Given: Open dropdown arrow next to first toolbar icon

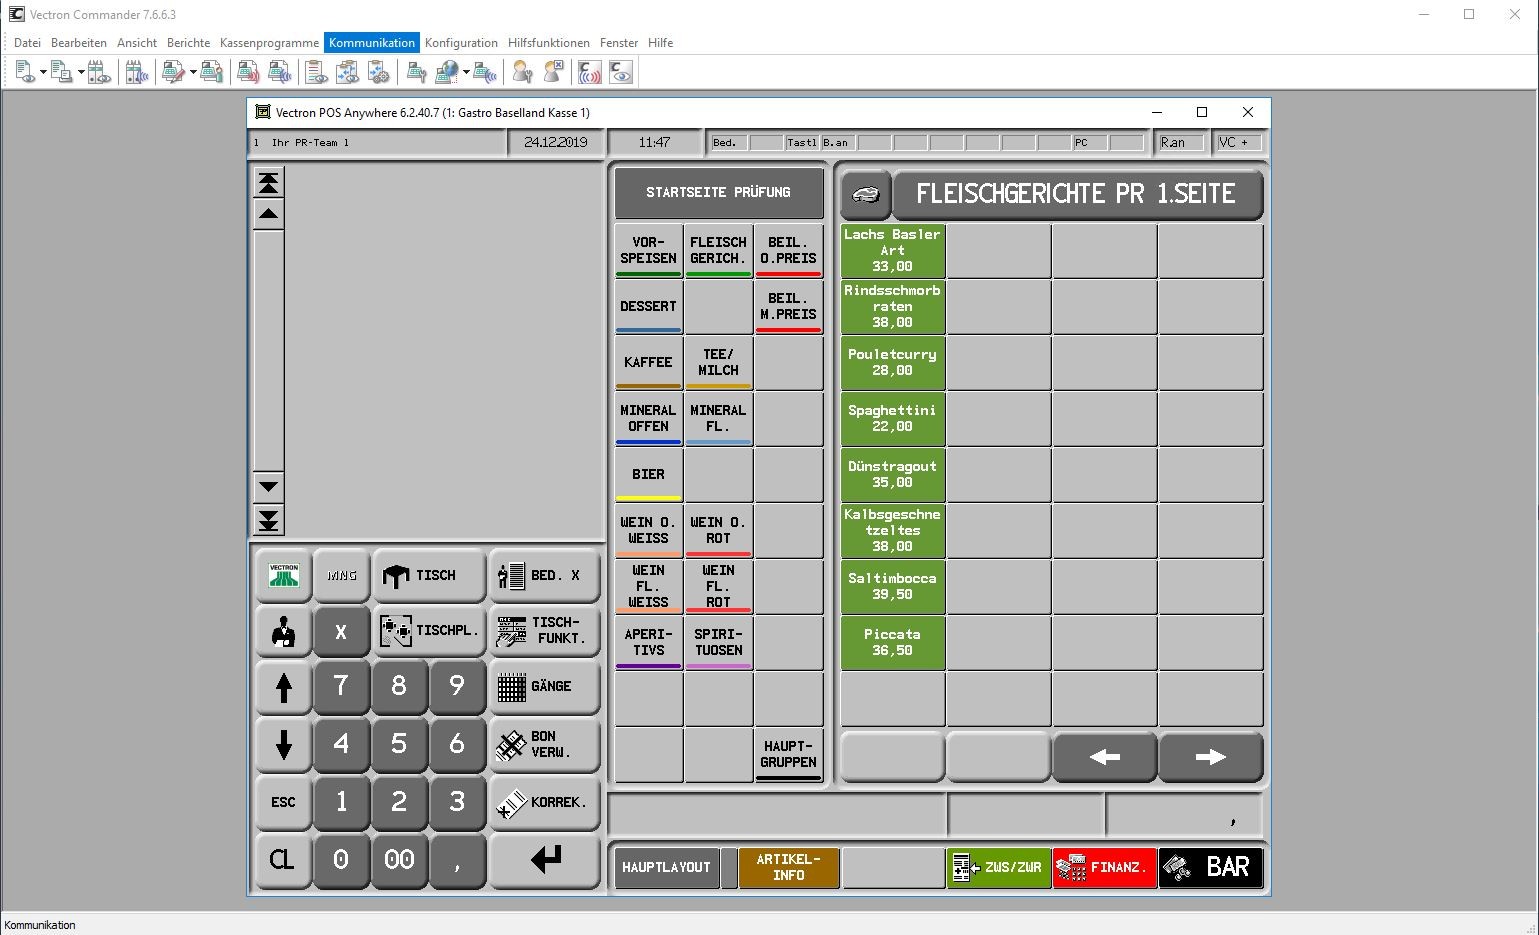Looking at the screenshot, I should click(x=43, y=73).
